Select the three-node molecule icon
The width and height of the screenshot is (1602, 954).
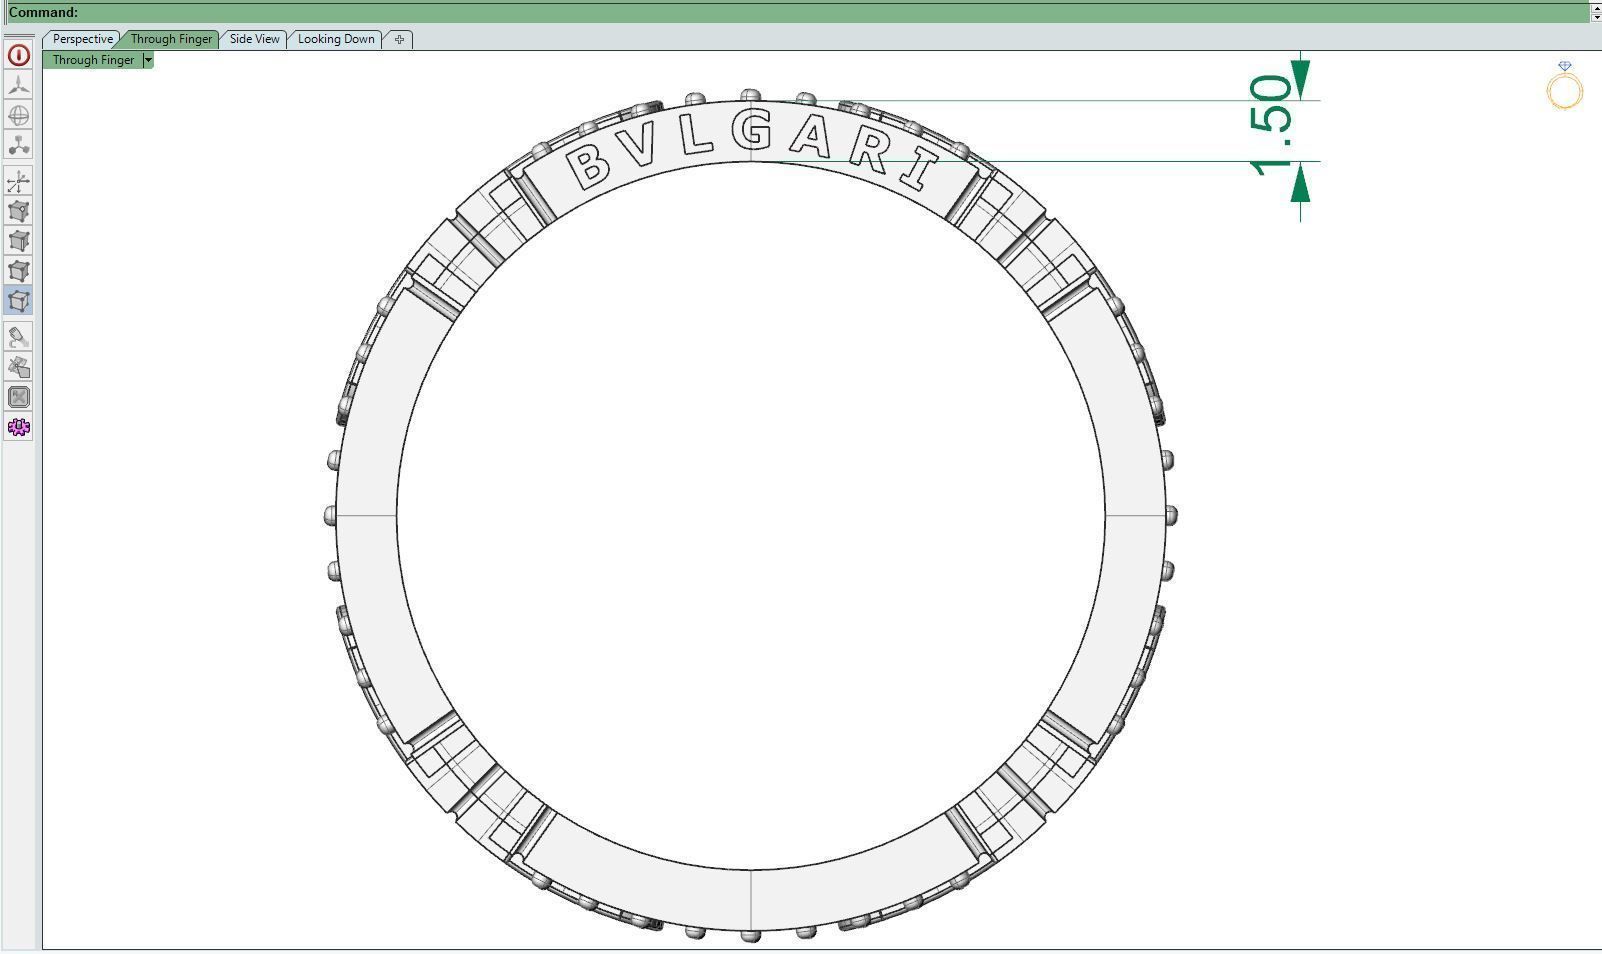(x=18, y=146)
